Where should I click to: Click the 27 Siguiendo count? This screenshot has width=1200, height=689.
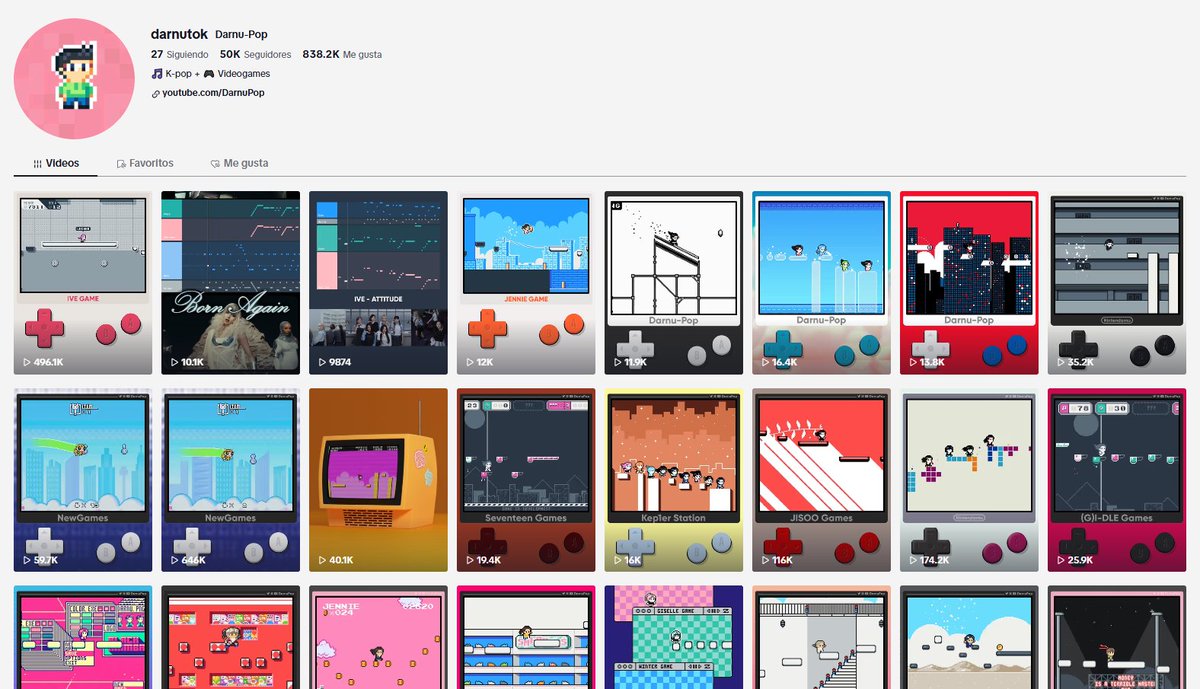(179, 55)
